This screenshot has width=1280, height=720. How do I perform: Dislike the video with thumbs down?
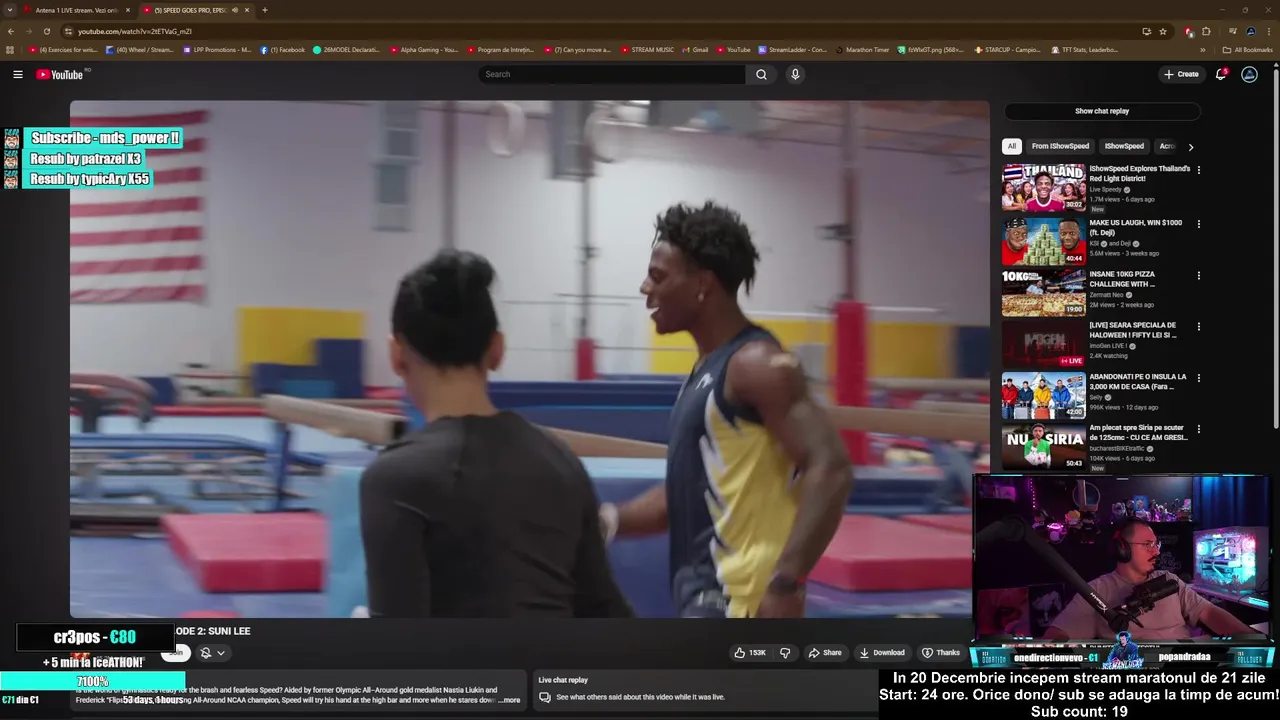(x=785, y=653)
